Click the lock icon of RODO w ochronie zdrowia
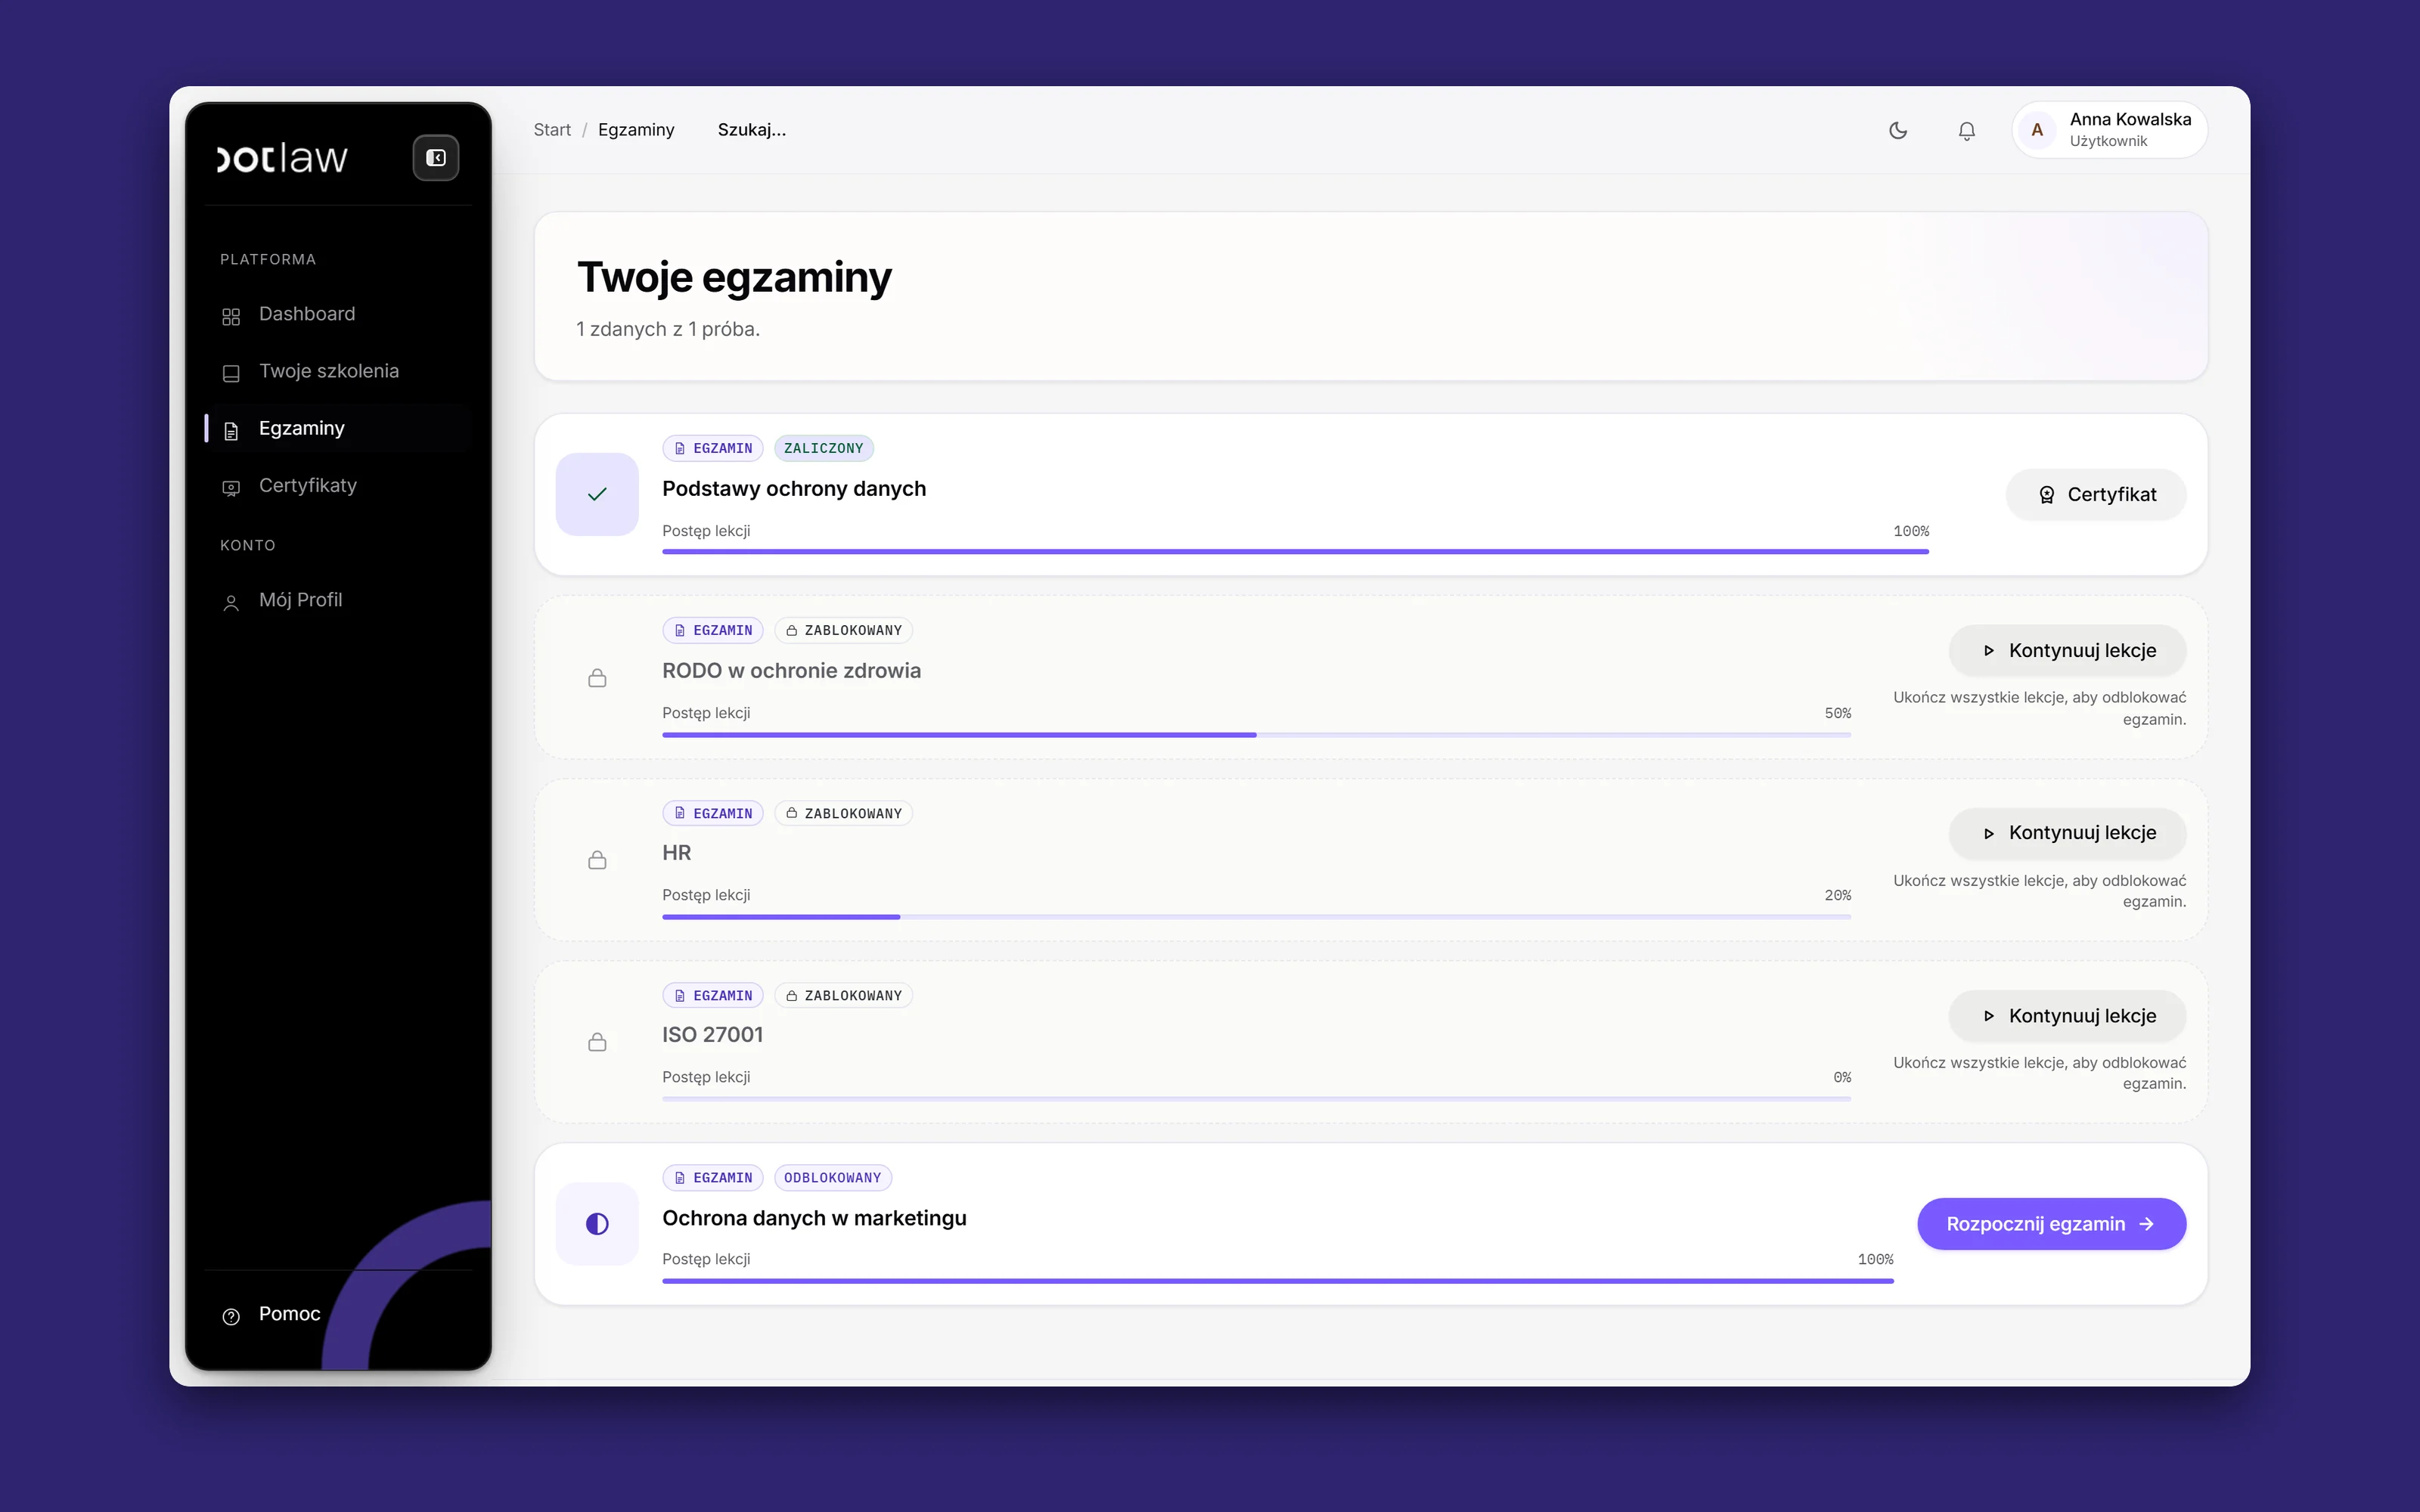This screenshot has height=1512, width=2420. point(597,678)
